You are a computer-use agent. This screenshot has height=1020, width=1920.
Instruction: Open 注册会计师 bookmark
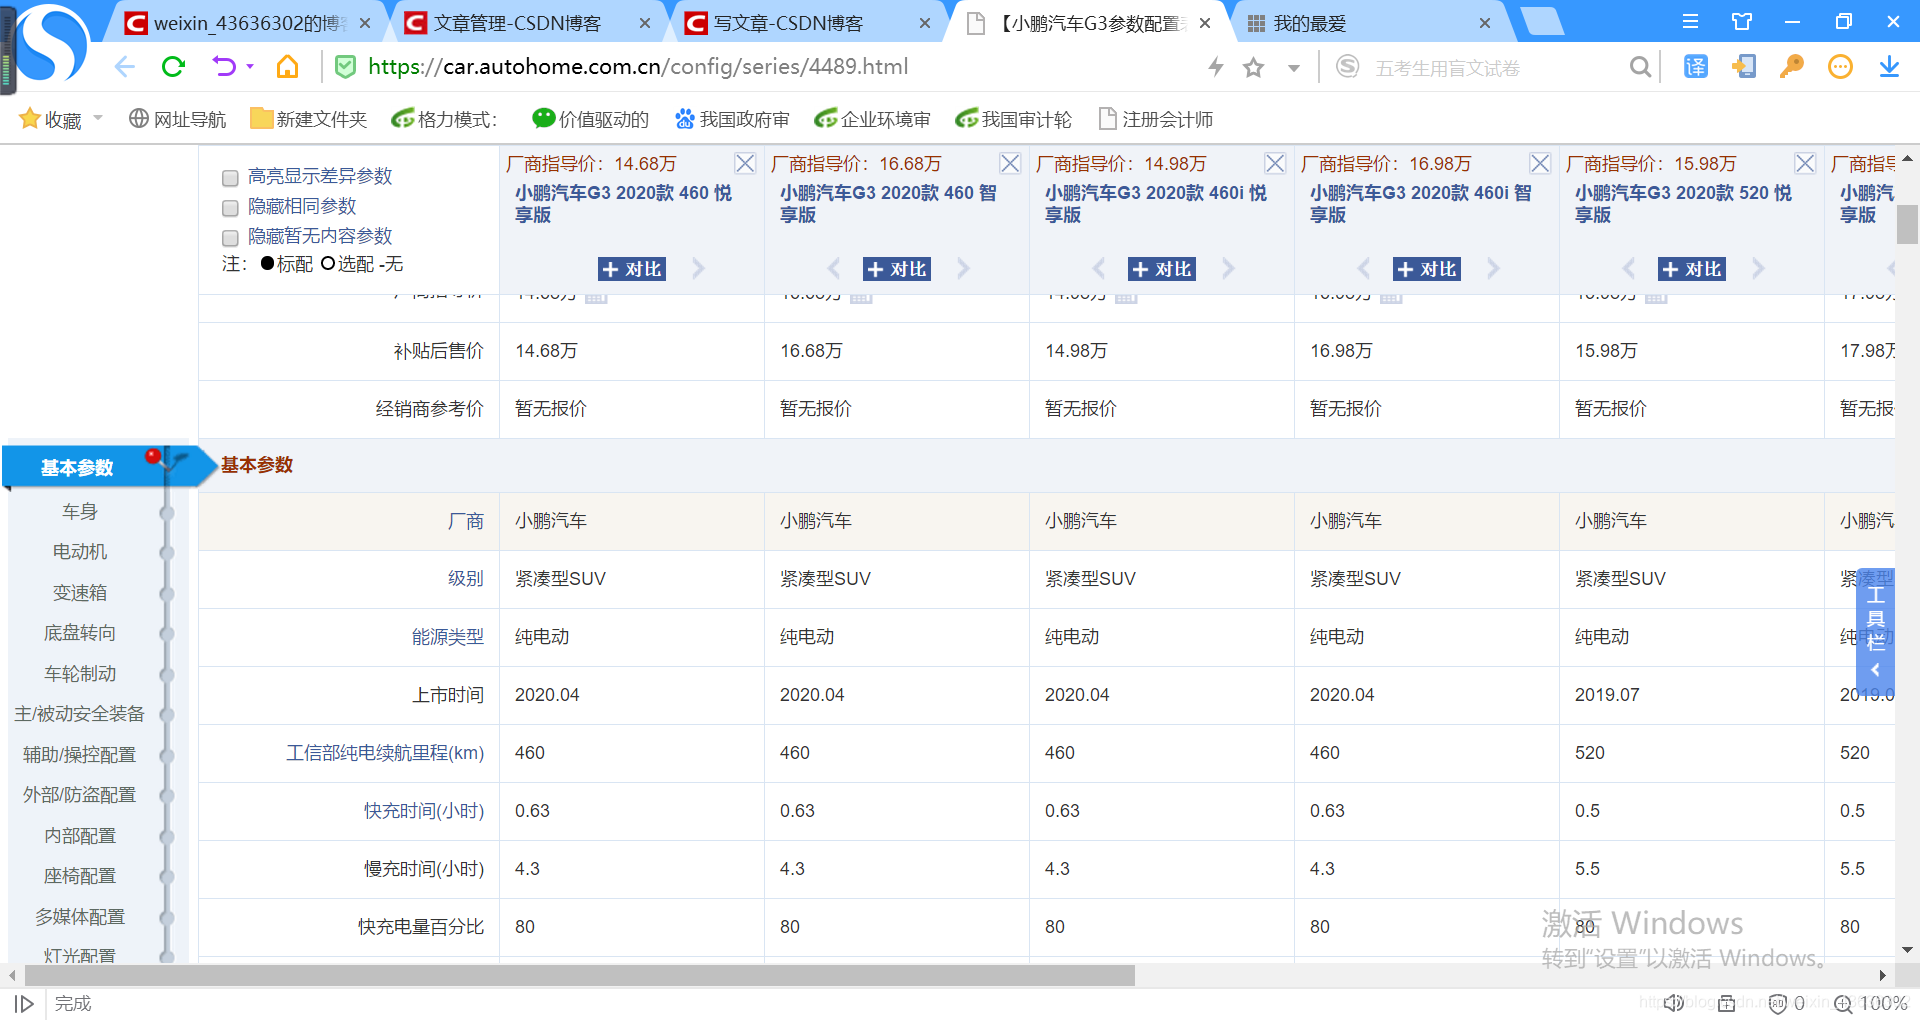click(x=1156, y=119)
